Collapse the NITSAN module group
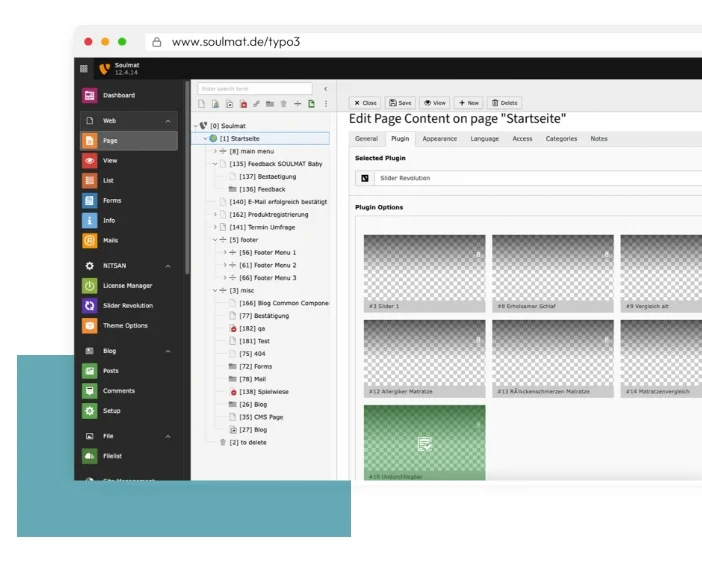702x579 pixels. (167, 266)
